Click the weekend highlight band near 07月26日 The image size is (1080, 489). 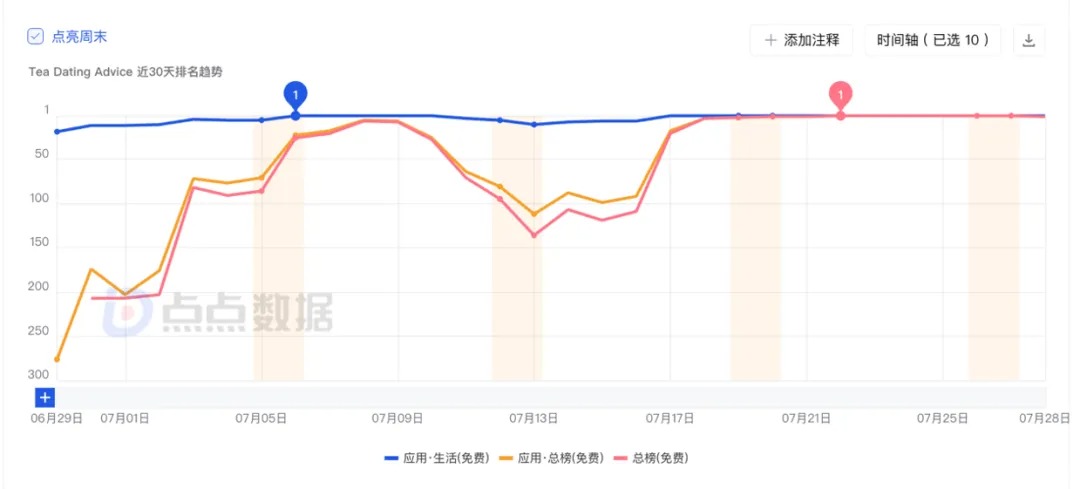(x=994, y=250)
